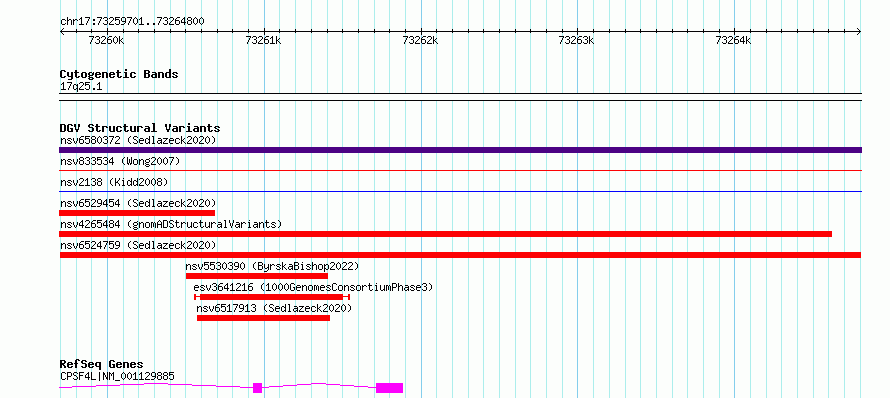Click the Cytogenetic Bands track title
This screenshot has width=890, height=398.
(119, 74)
